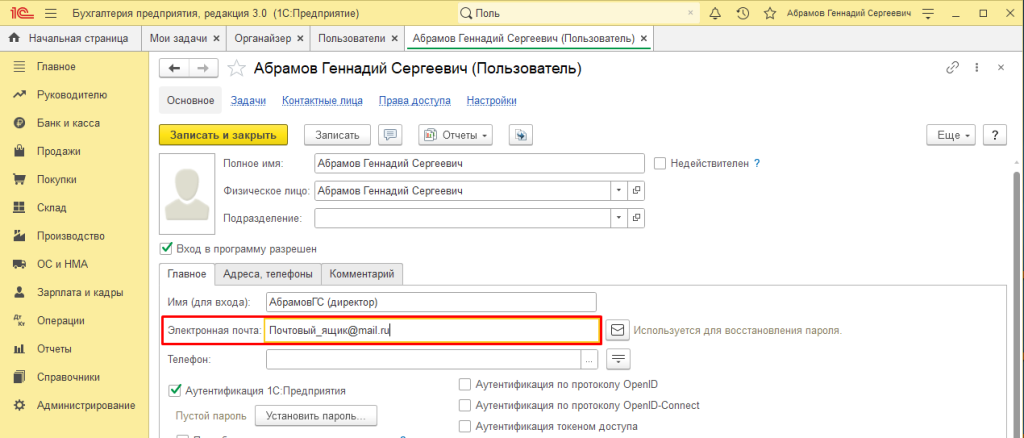Toggle the Недействителен checkbox
1024x438 pixels.
(660, 164)
